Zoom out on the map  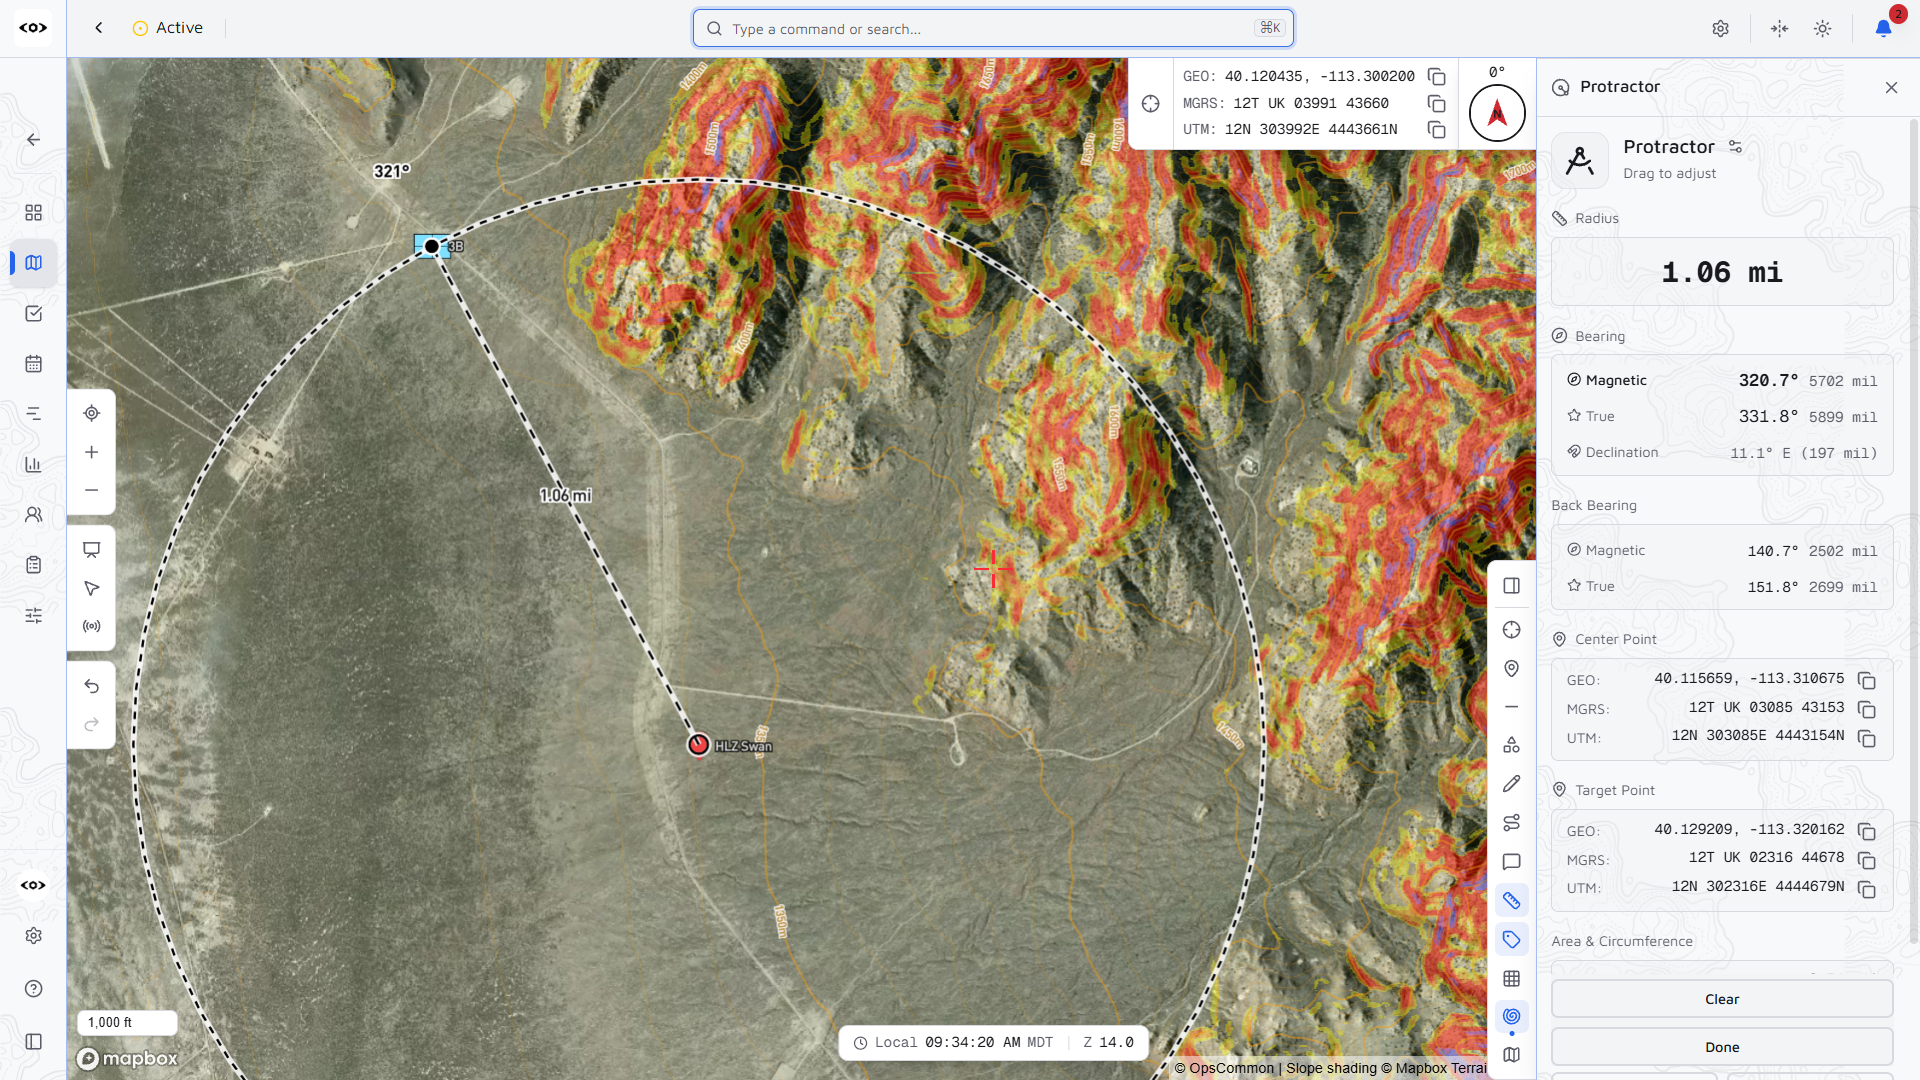pyautogui.click(x=91, y=490)
